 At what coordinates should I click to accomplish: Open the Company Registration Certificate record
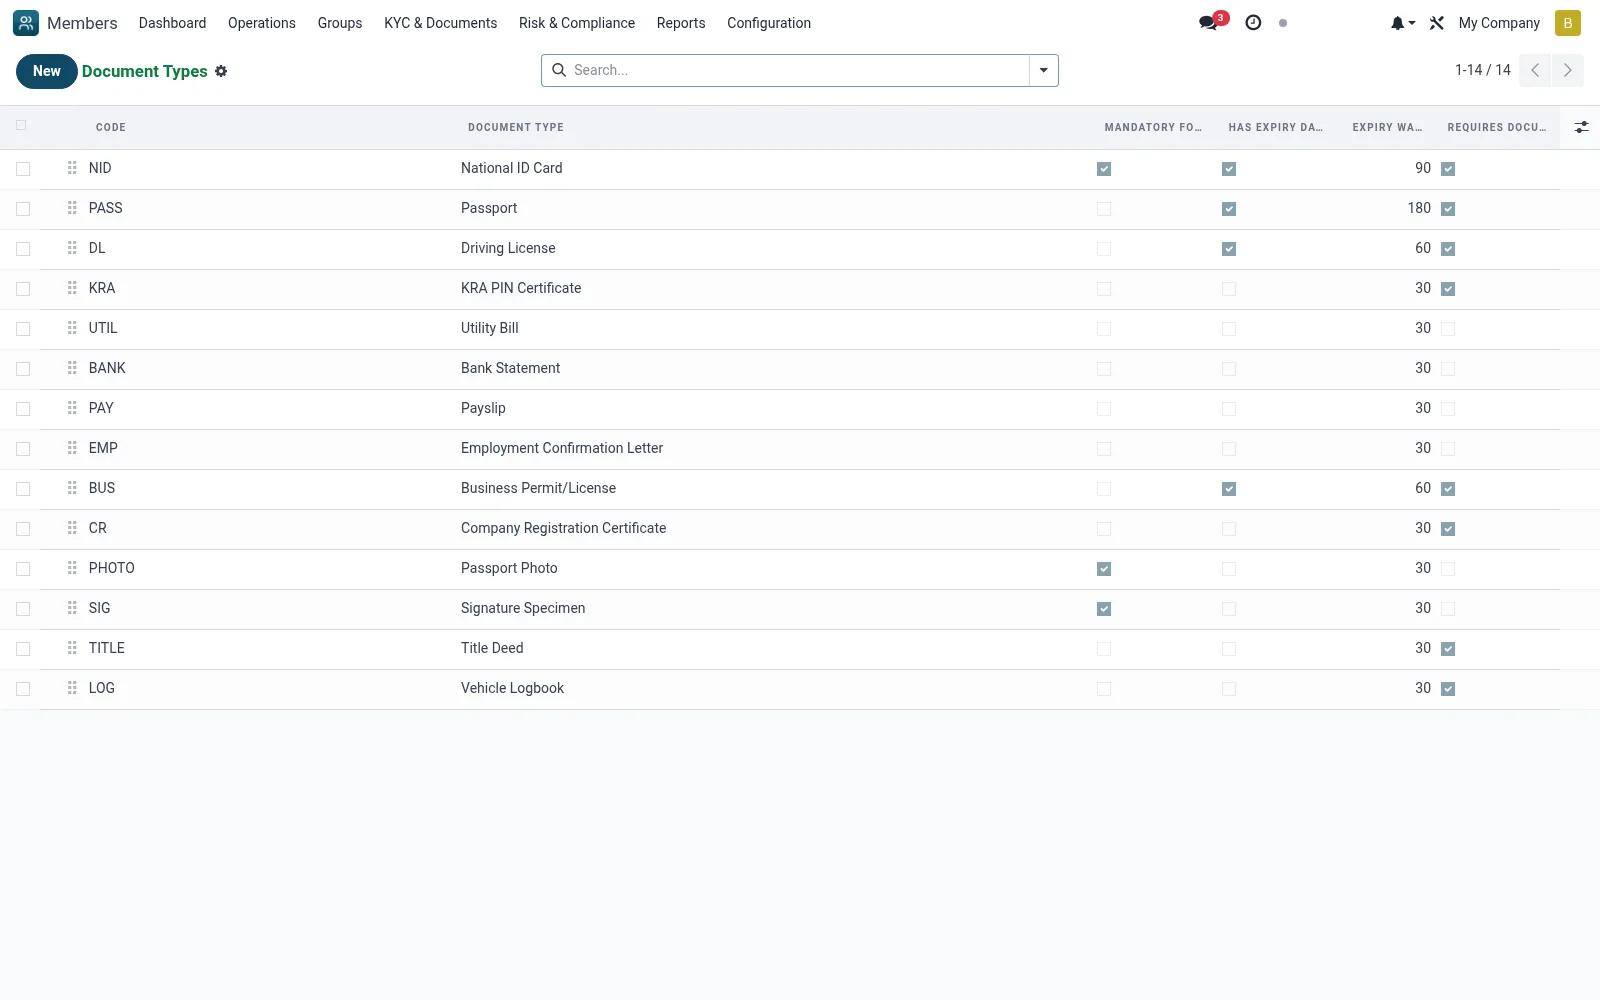click(563, 528)
